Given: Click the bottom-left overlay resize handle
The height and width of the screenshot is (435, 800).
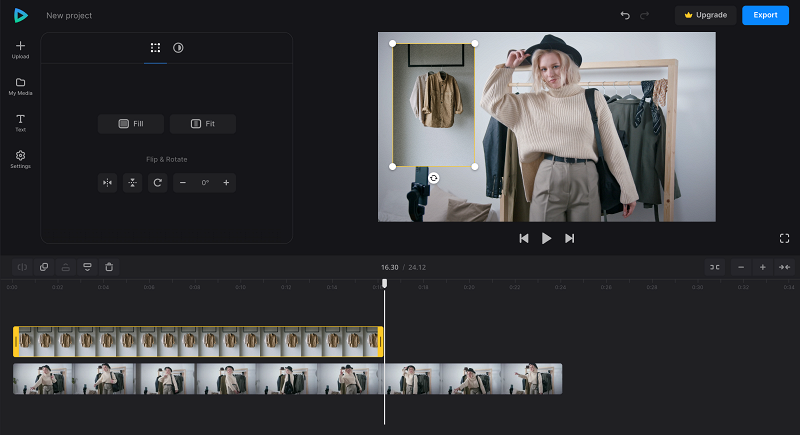Looking at the screenshot, I should coord(392,167).
